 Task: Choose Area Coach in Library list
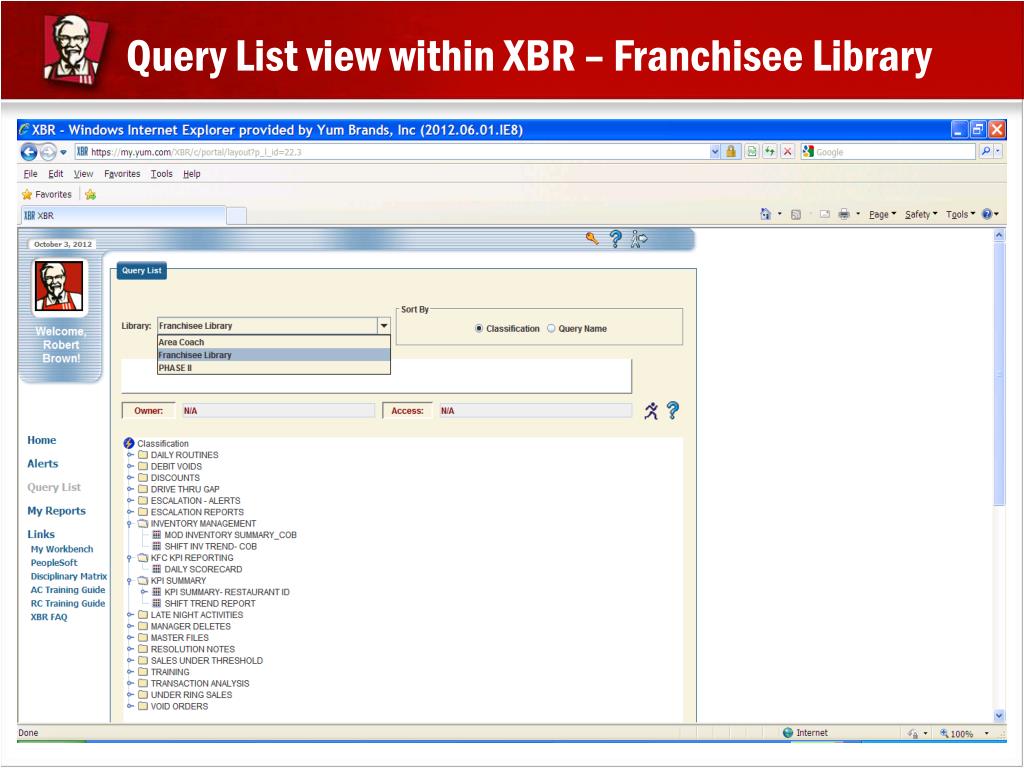coord(274,342)
